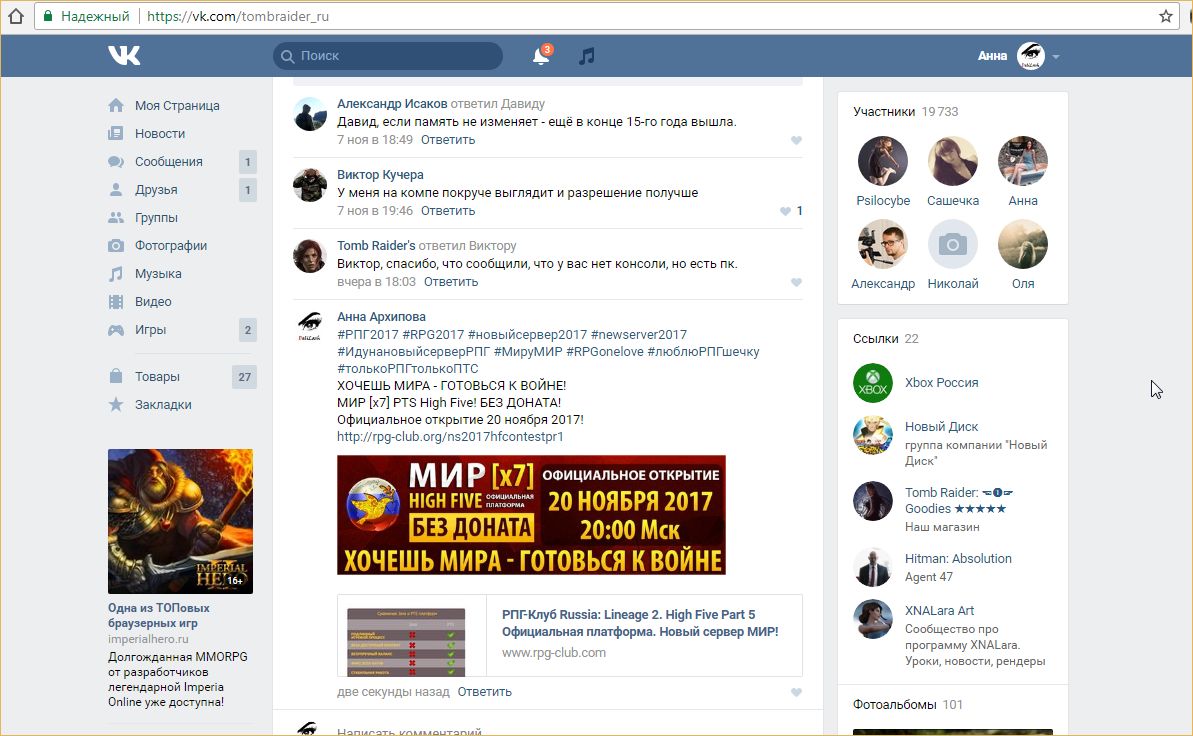Click the VK logo in header
The image size is (1193, 736).
(124, 55)
